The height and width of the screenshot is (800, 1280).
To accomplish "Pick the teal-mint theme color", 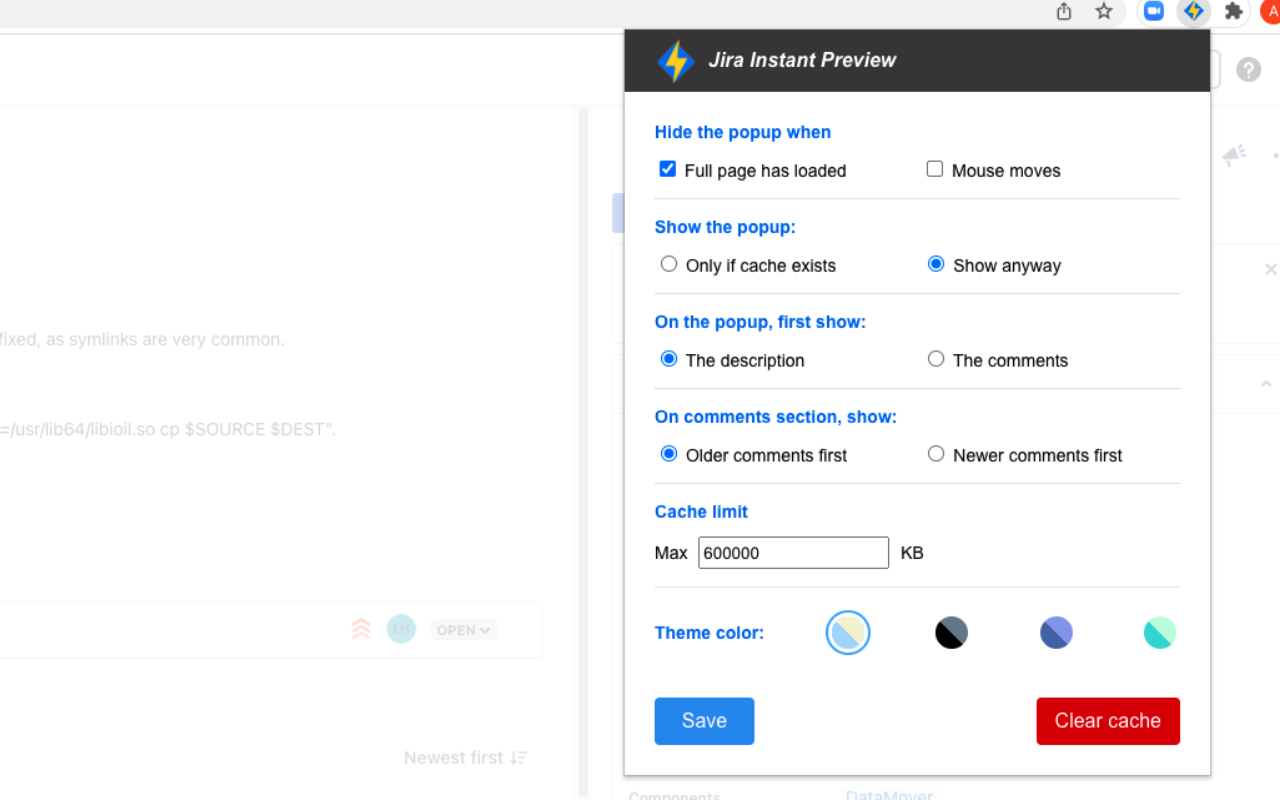I will [1160, 633].
